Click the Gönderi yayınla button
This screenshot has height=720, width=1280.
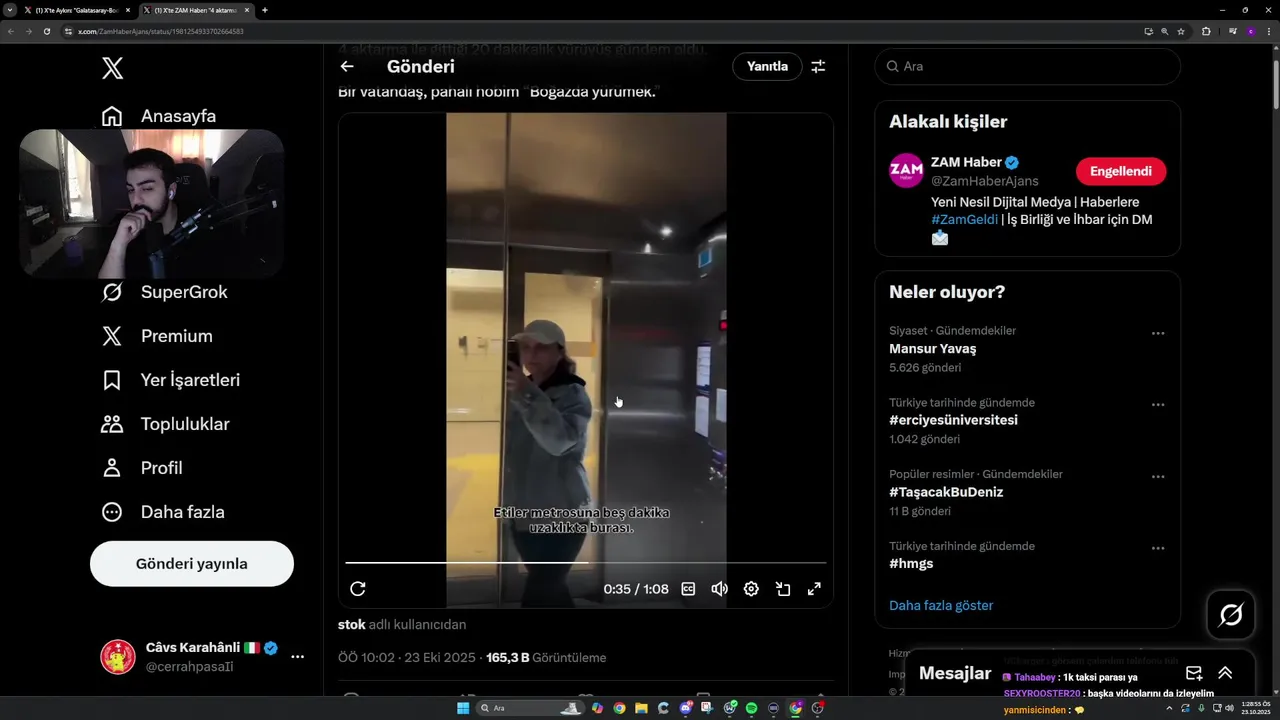(192, 564)
